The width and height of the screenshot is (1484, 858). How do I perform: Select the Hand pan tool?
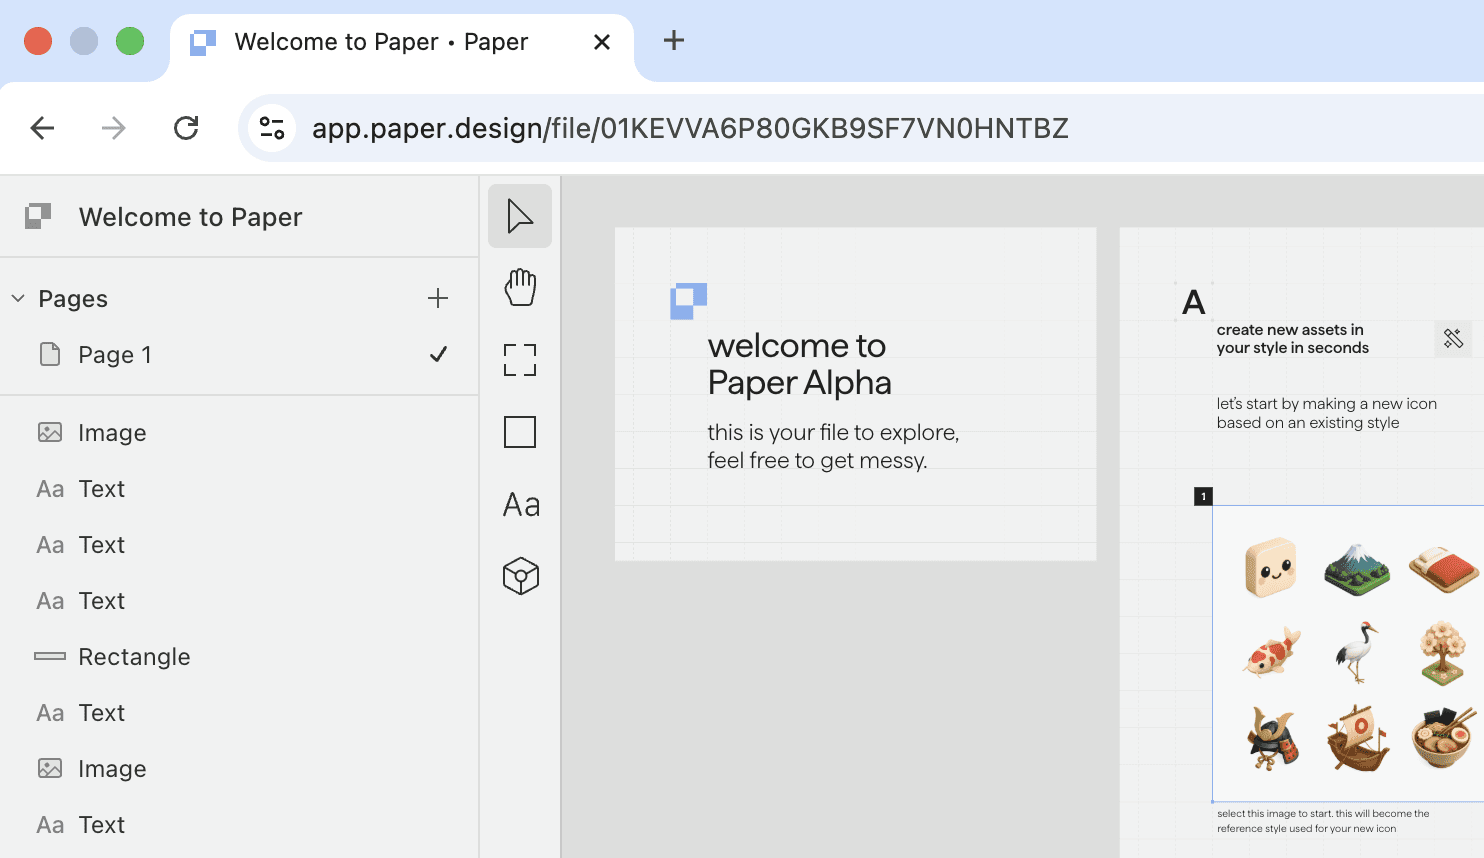(x=520, y=288)
